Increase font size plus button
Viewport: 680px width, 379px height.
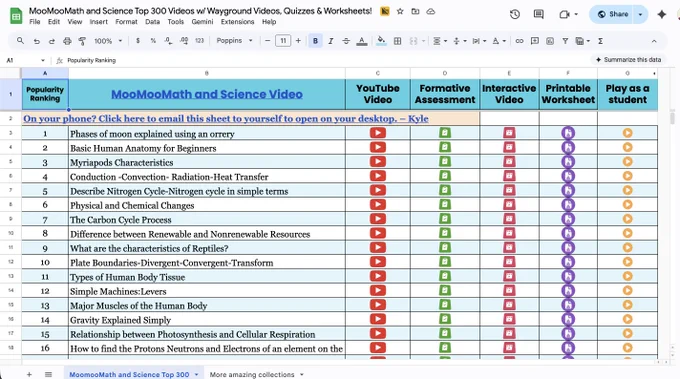click(x=298, y=41)
